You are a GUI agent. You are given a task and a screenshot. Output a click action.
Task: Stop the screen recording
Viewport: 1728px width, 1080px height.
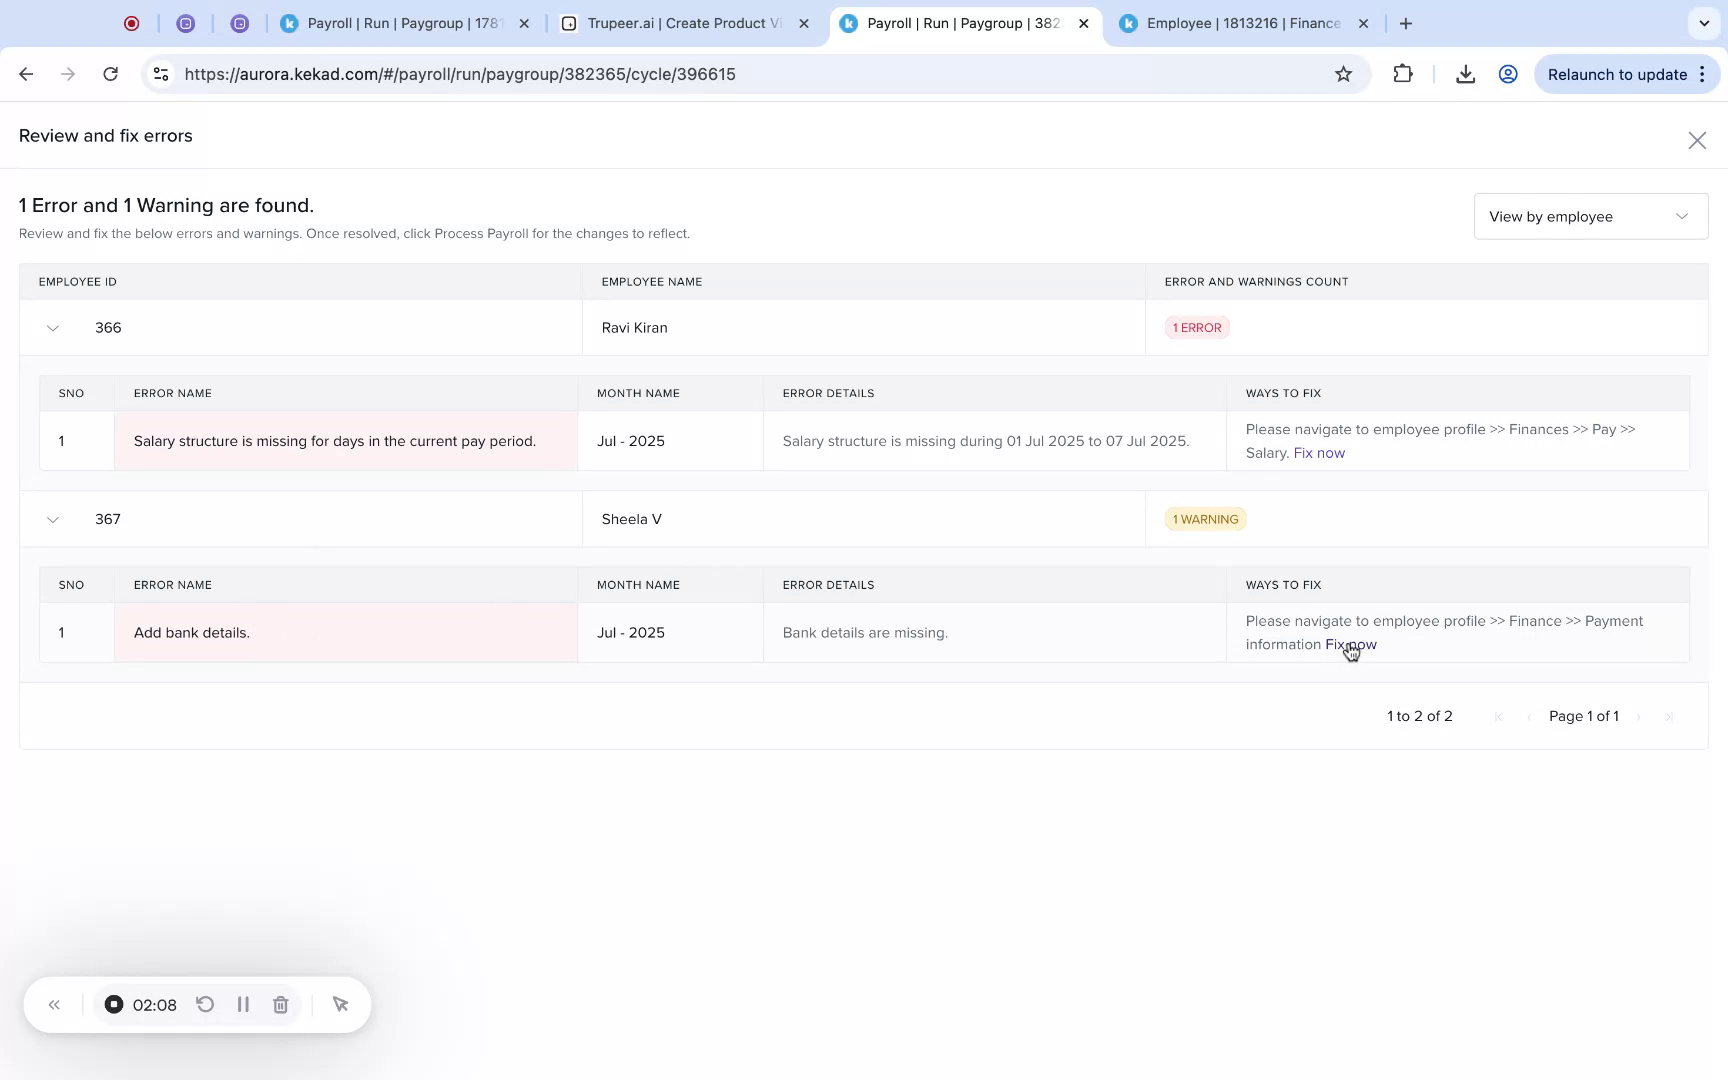(113, 1004)
